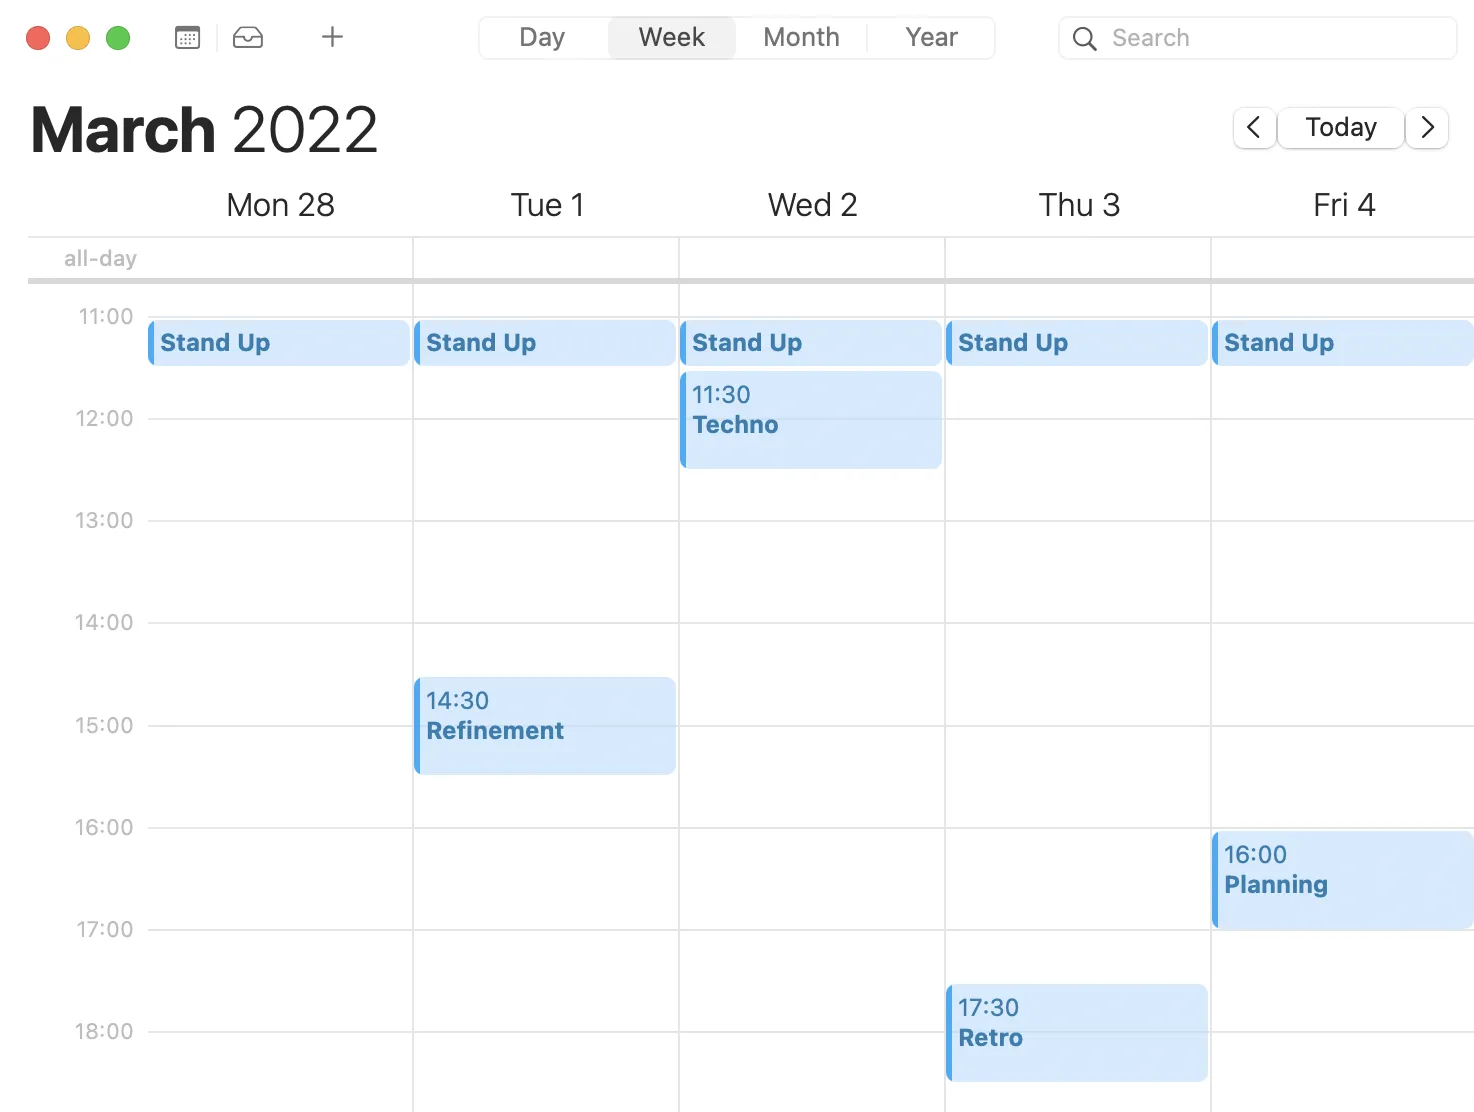Click the Fri 4 day header

pyautogui.click(x=1343, y=205)
